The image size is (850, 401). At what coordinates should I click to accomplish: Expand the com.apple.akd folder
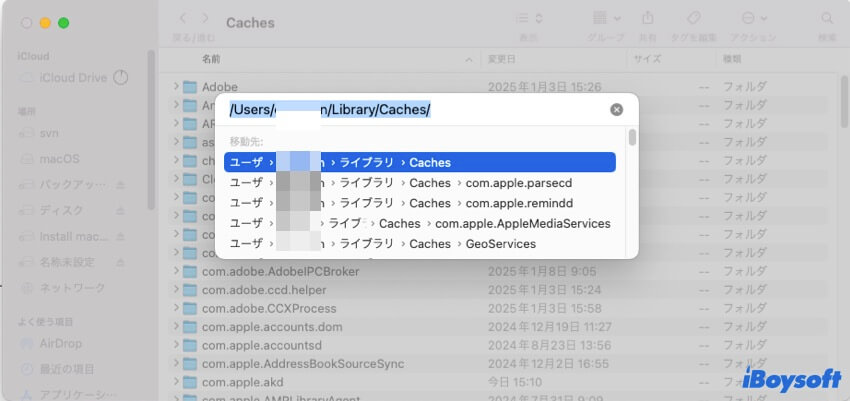[176, 381]
